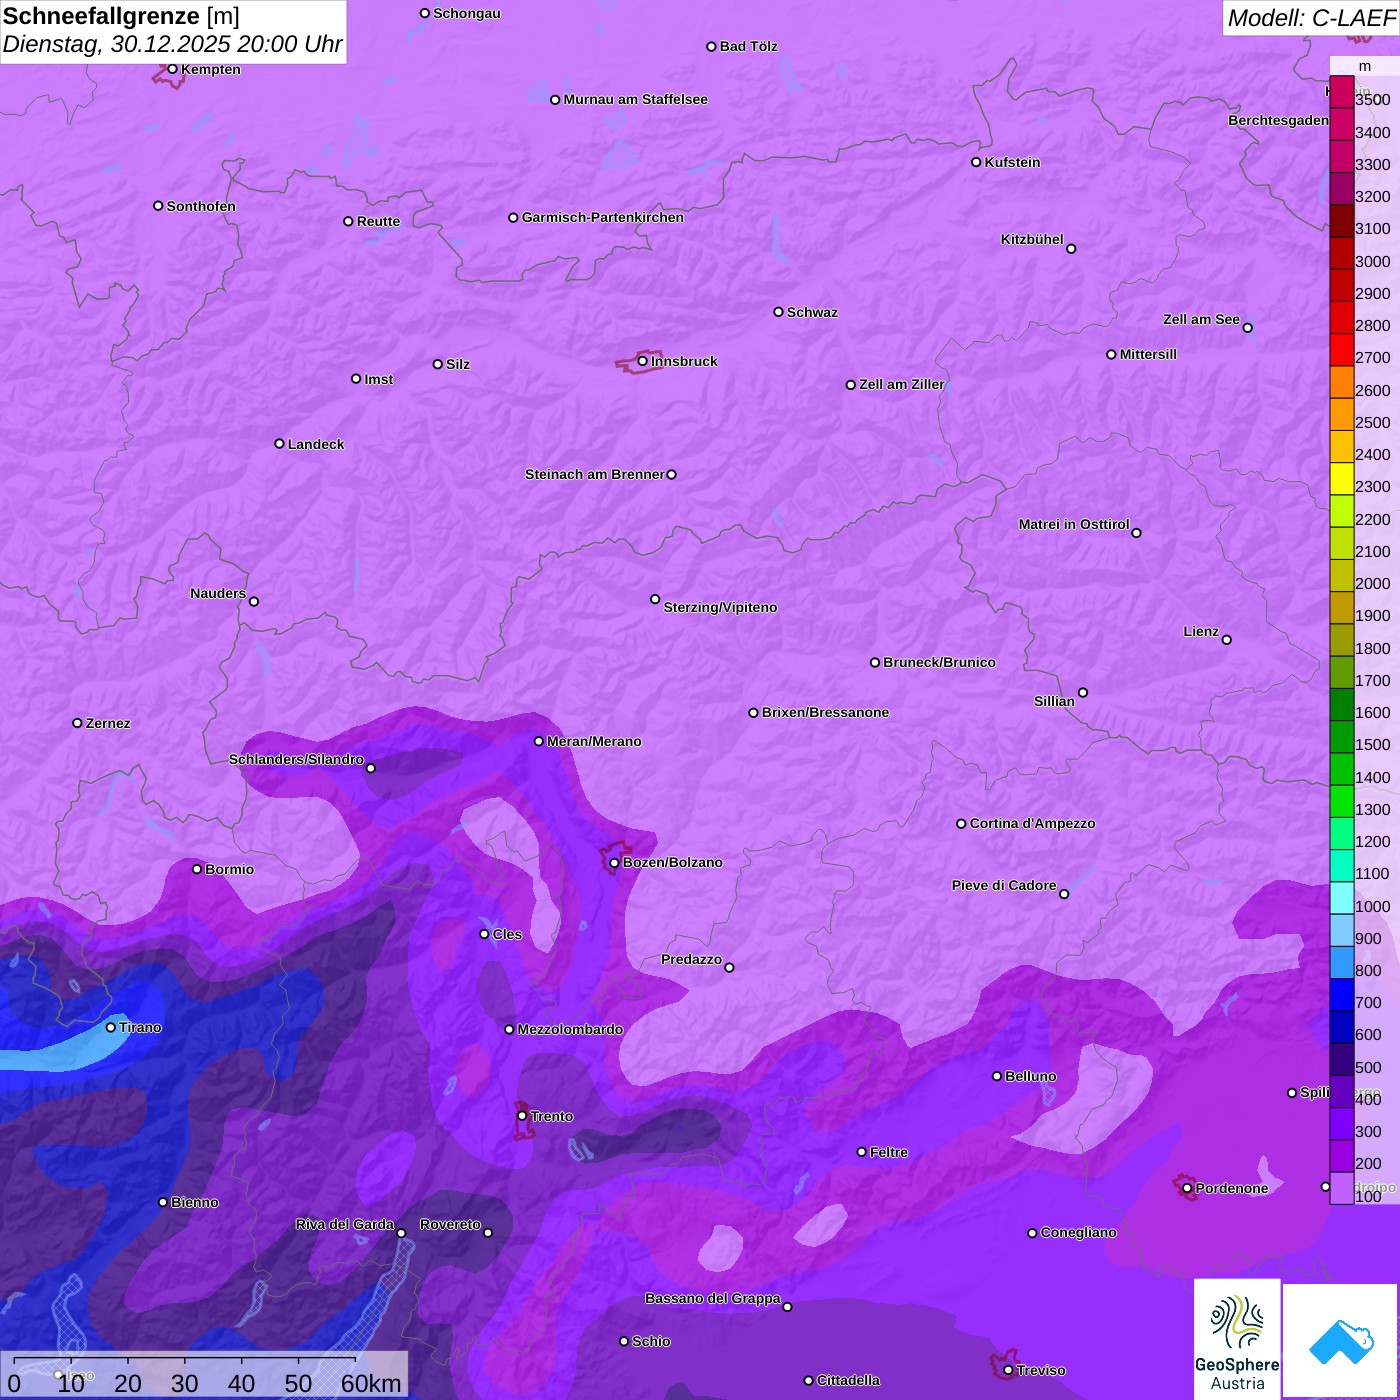
Task: Select the pale cyan 1000 m legend swatch
Action: point(1342,898)
